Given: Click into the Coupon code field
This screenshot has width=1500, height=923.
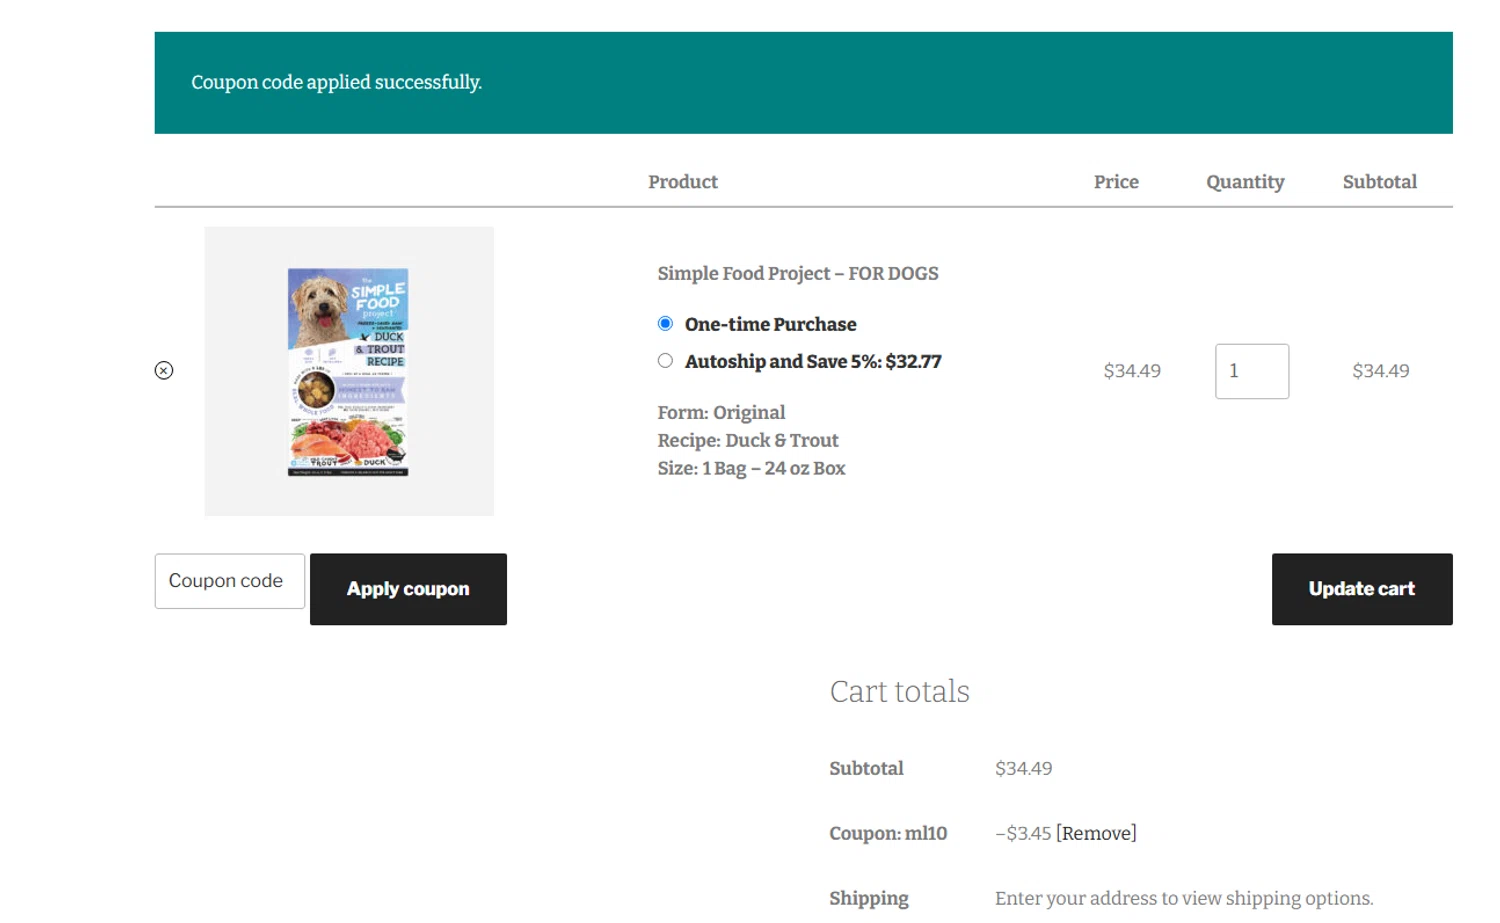Looking at the screenshot, I should 230,581.
